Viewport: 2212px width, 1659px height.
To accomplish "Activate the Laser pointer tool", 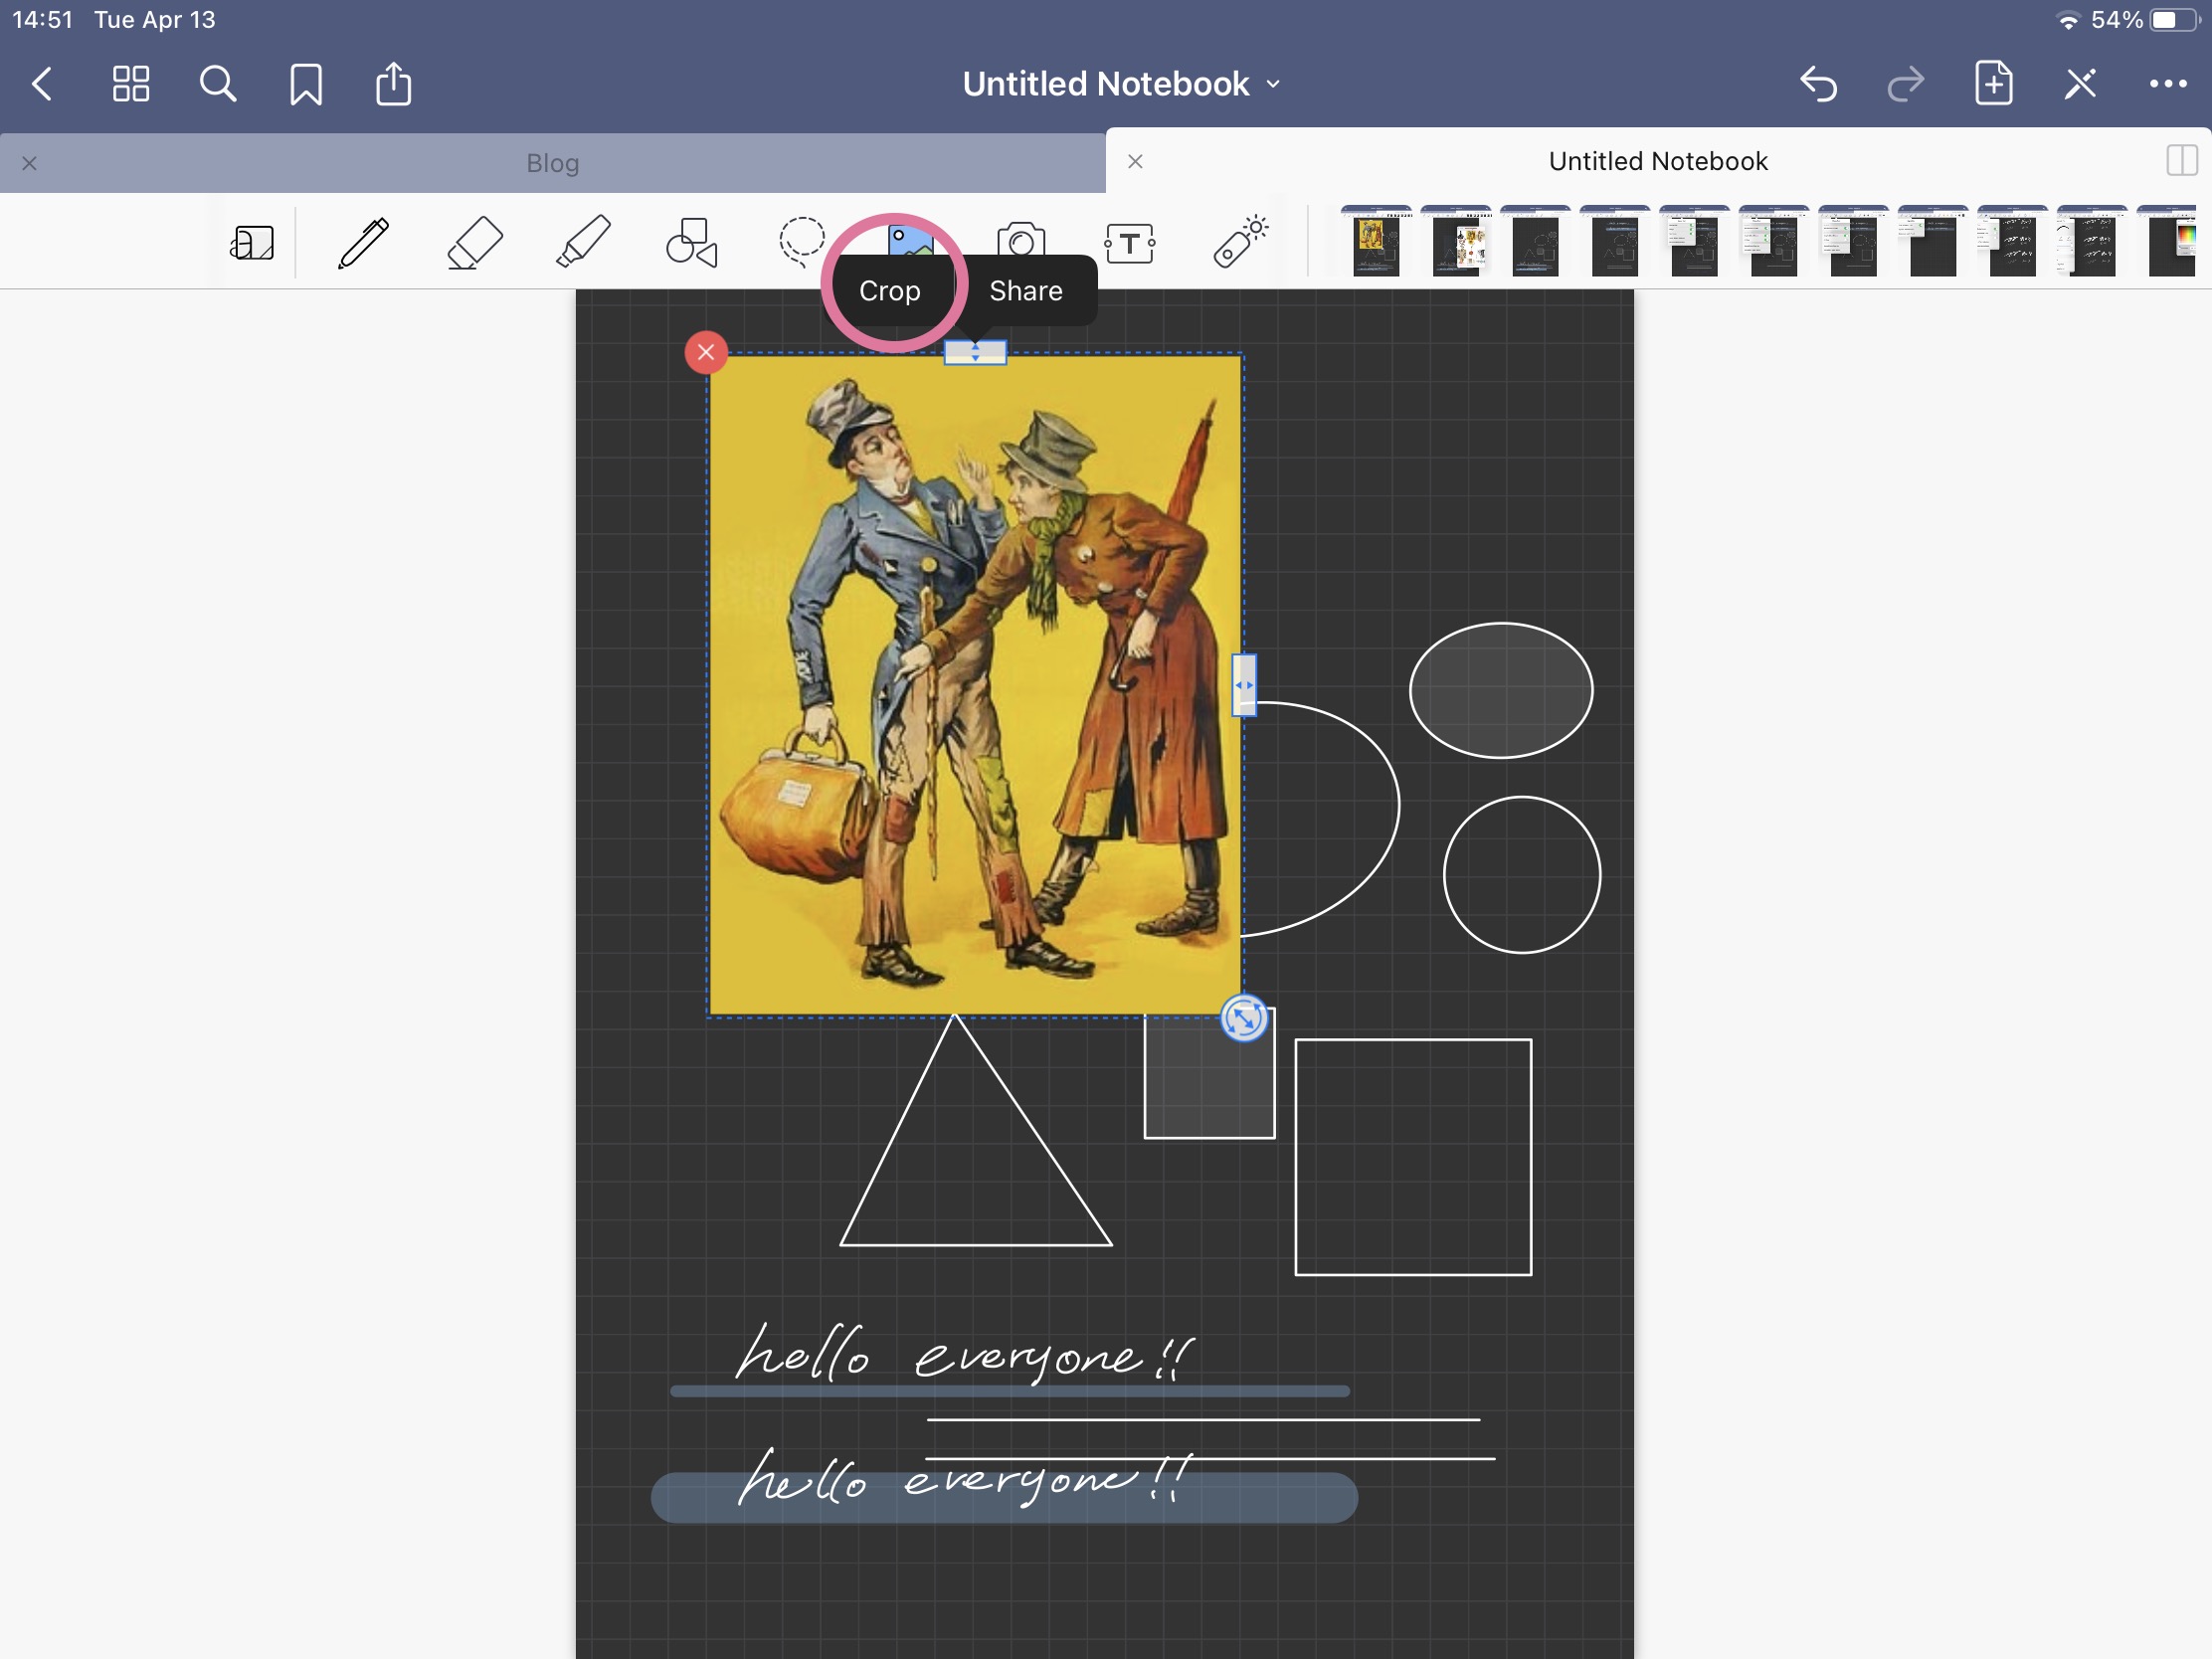I will coord(1240,243).
